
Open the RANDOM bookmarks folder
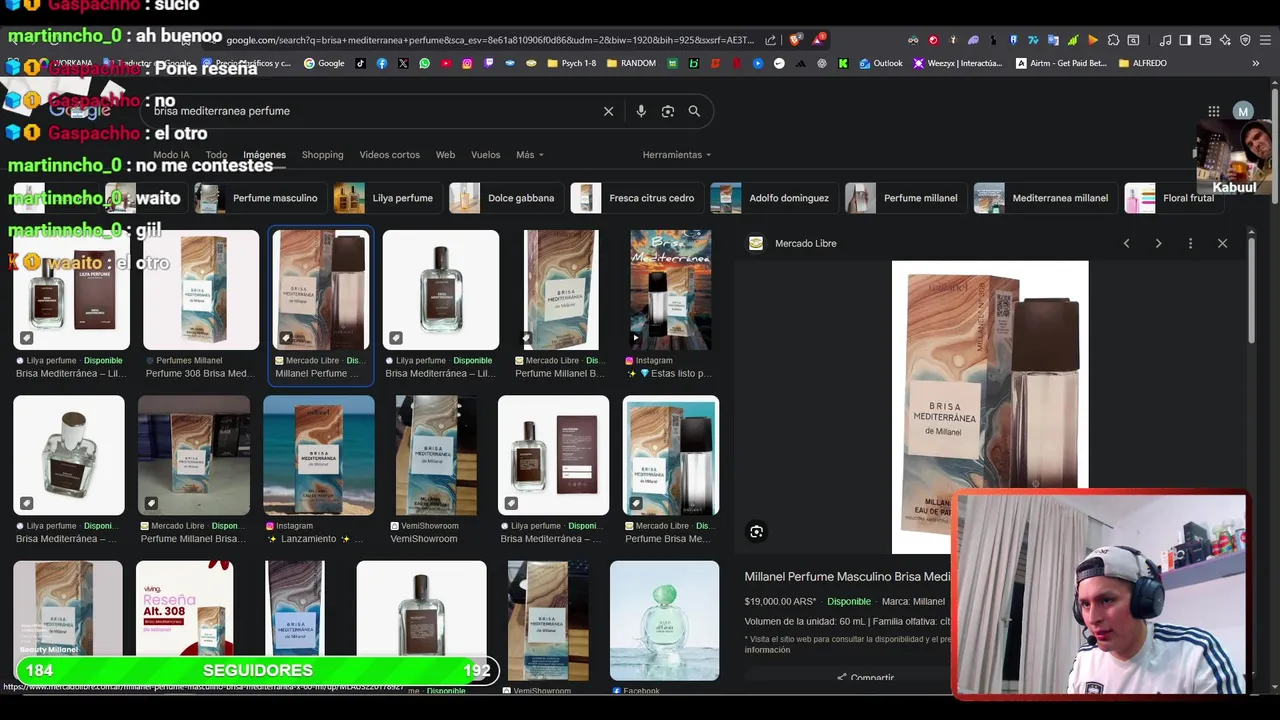(x=631, y=63)
